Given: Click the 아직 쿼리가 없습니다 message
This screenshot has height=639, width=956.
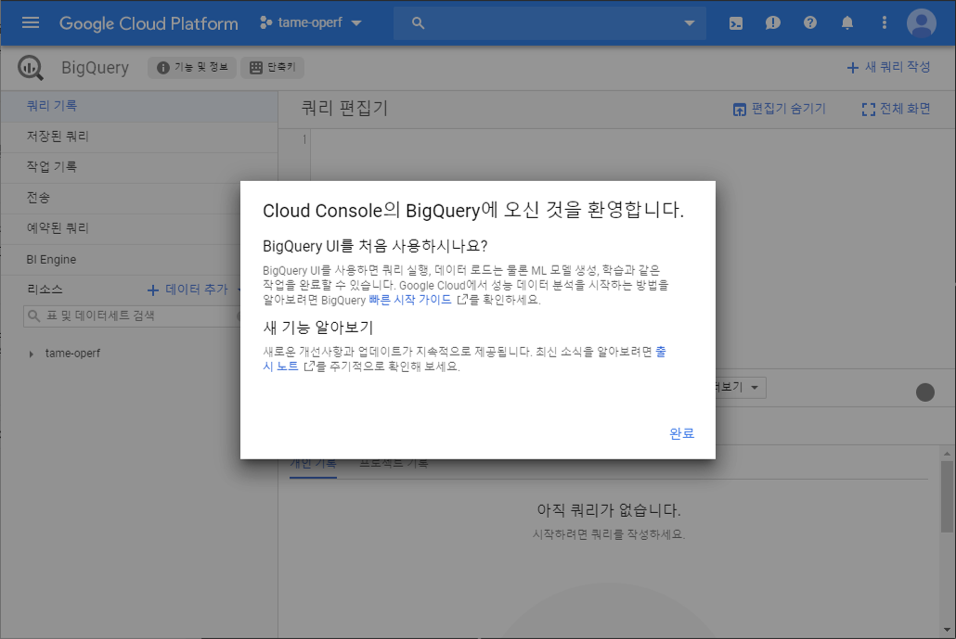Looking at the screenshot, I should (x=608, y=510).
